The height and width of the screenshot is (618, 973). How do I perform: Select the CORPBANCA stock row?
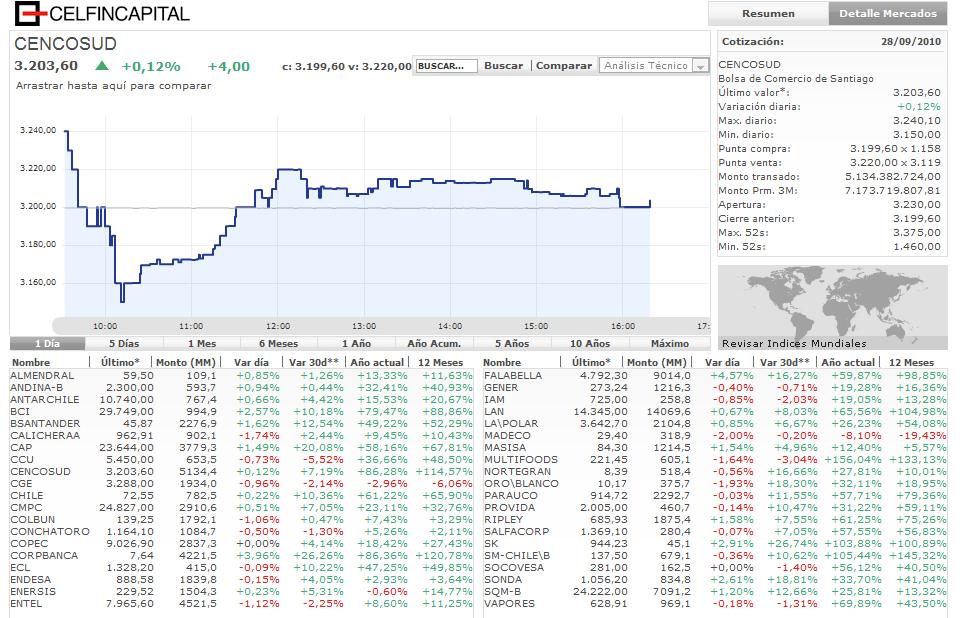241,555
